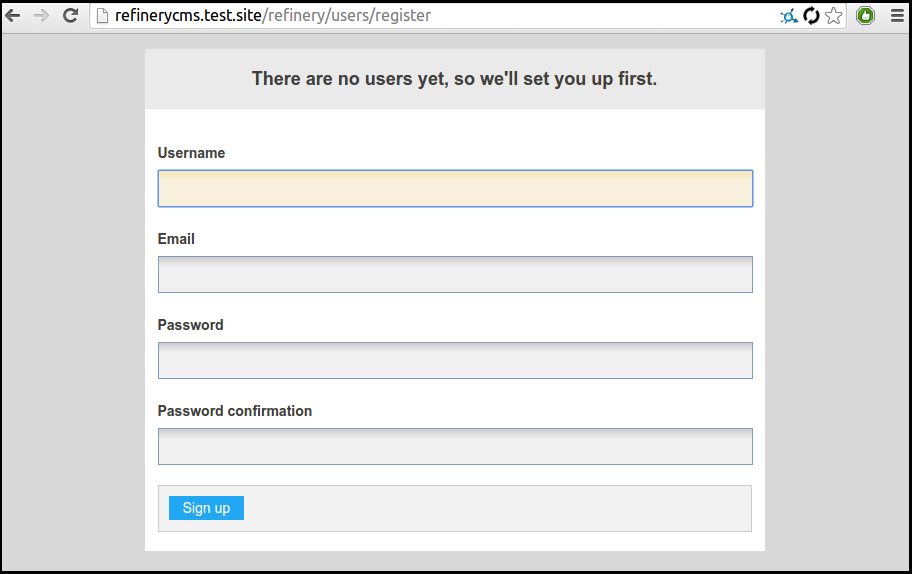The width and height of the screenshot is (912, 574).
Task: Click the Password confirmation label text
Action: coord(235,411)
